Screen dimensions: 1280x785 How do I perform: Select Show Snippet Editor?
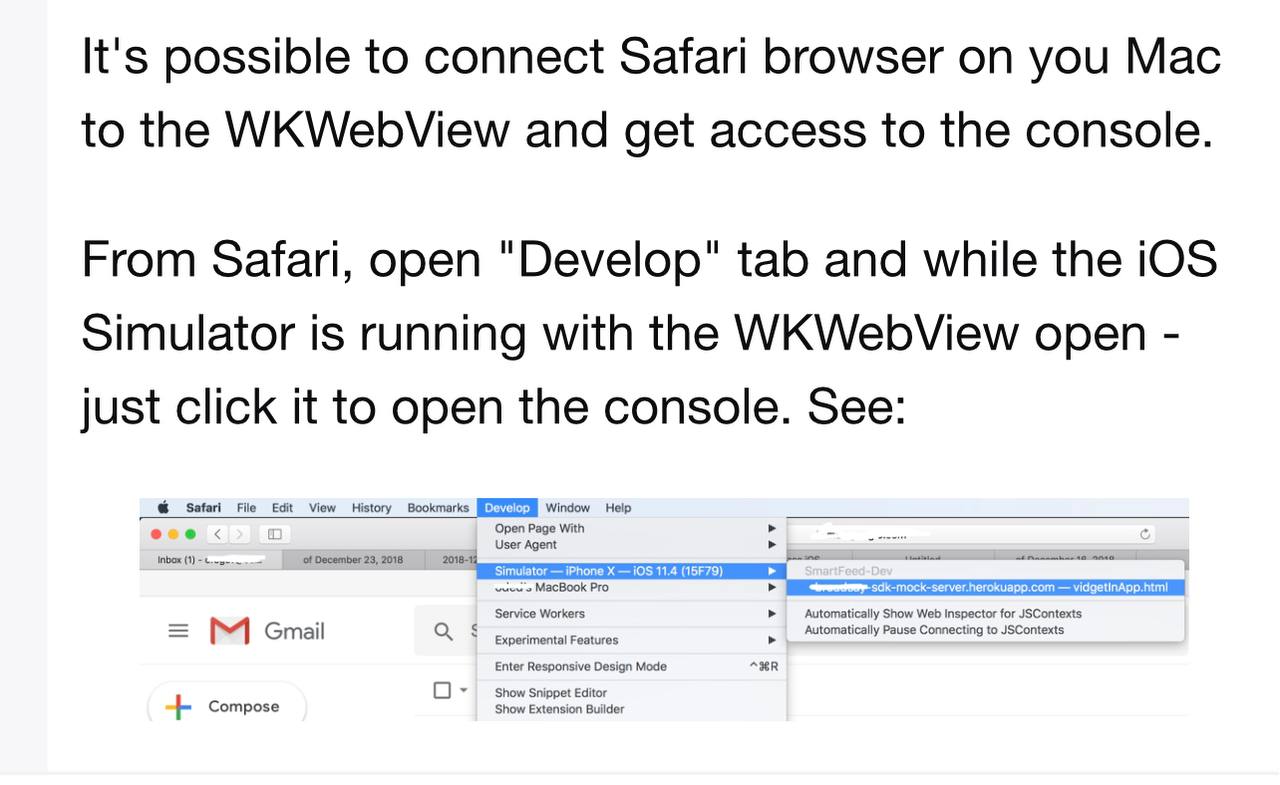tap(633, 692)
